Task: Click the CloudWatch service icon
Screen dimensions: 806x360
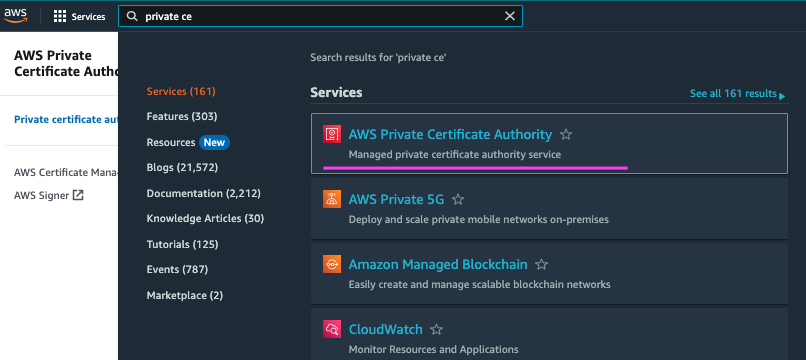Action: (x=332, y=329)
